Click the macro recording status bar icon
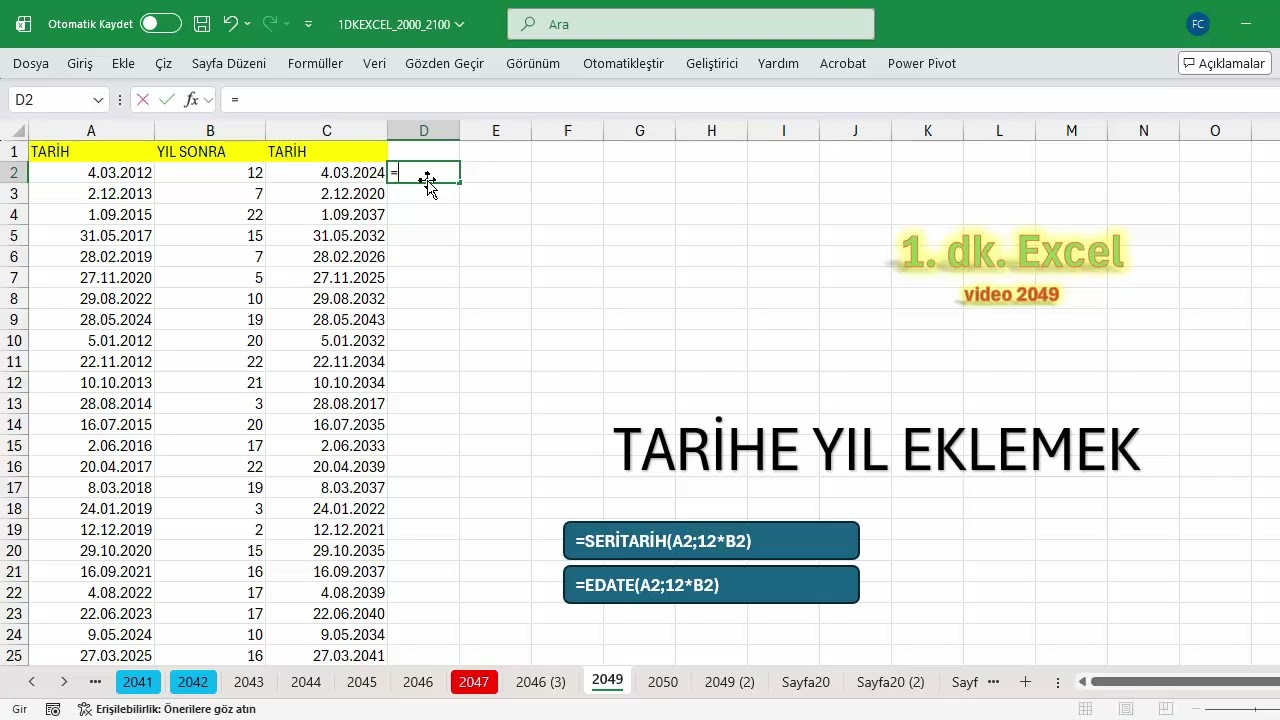Image resolution: width=1280 pixels, height=720 pixels. click(x=54, y=709)
